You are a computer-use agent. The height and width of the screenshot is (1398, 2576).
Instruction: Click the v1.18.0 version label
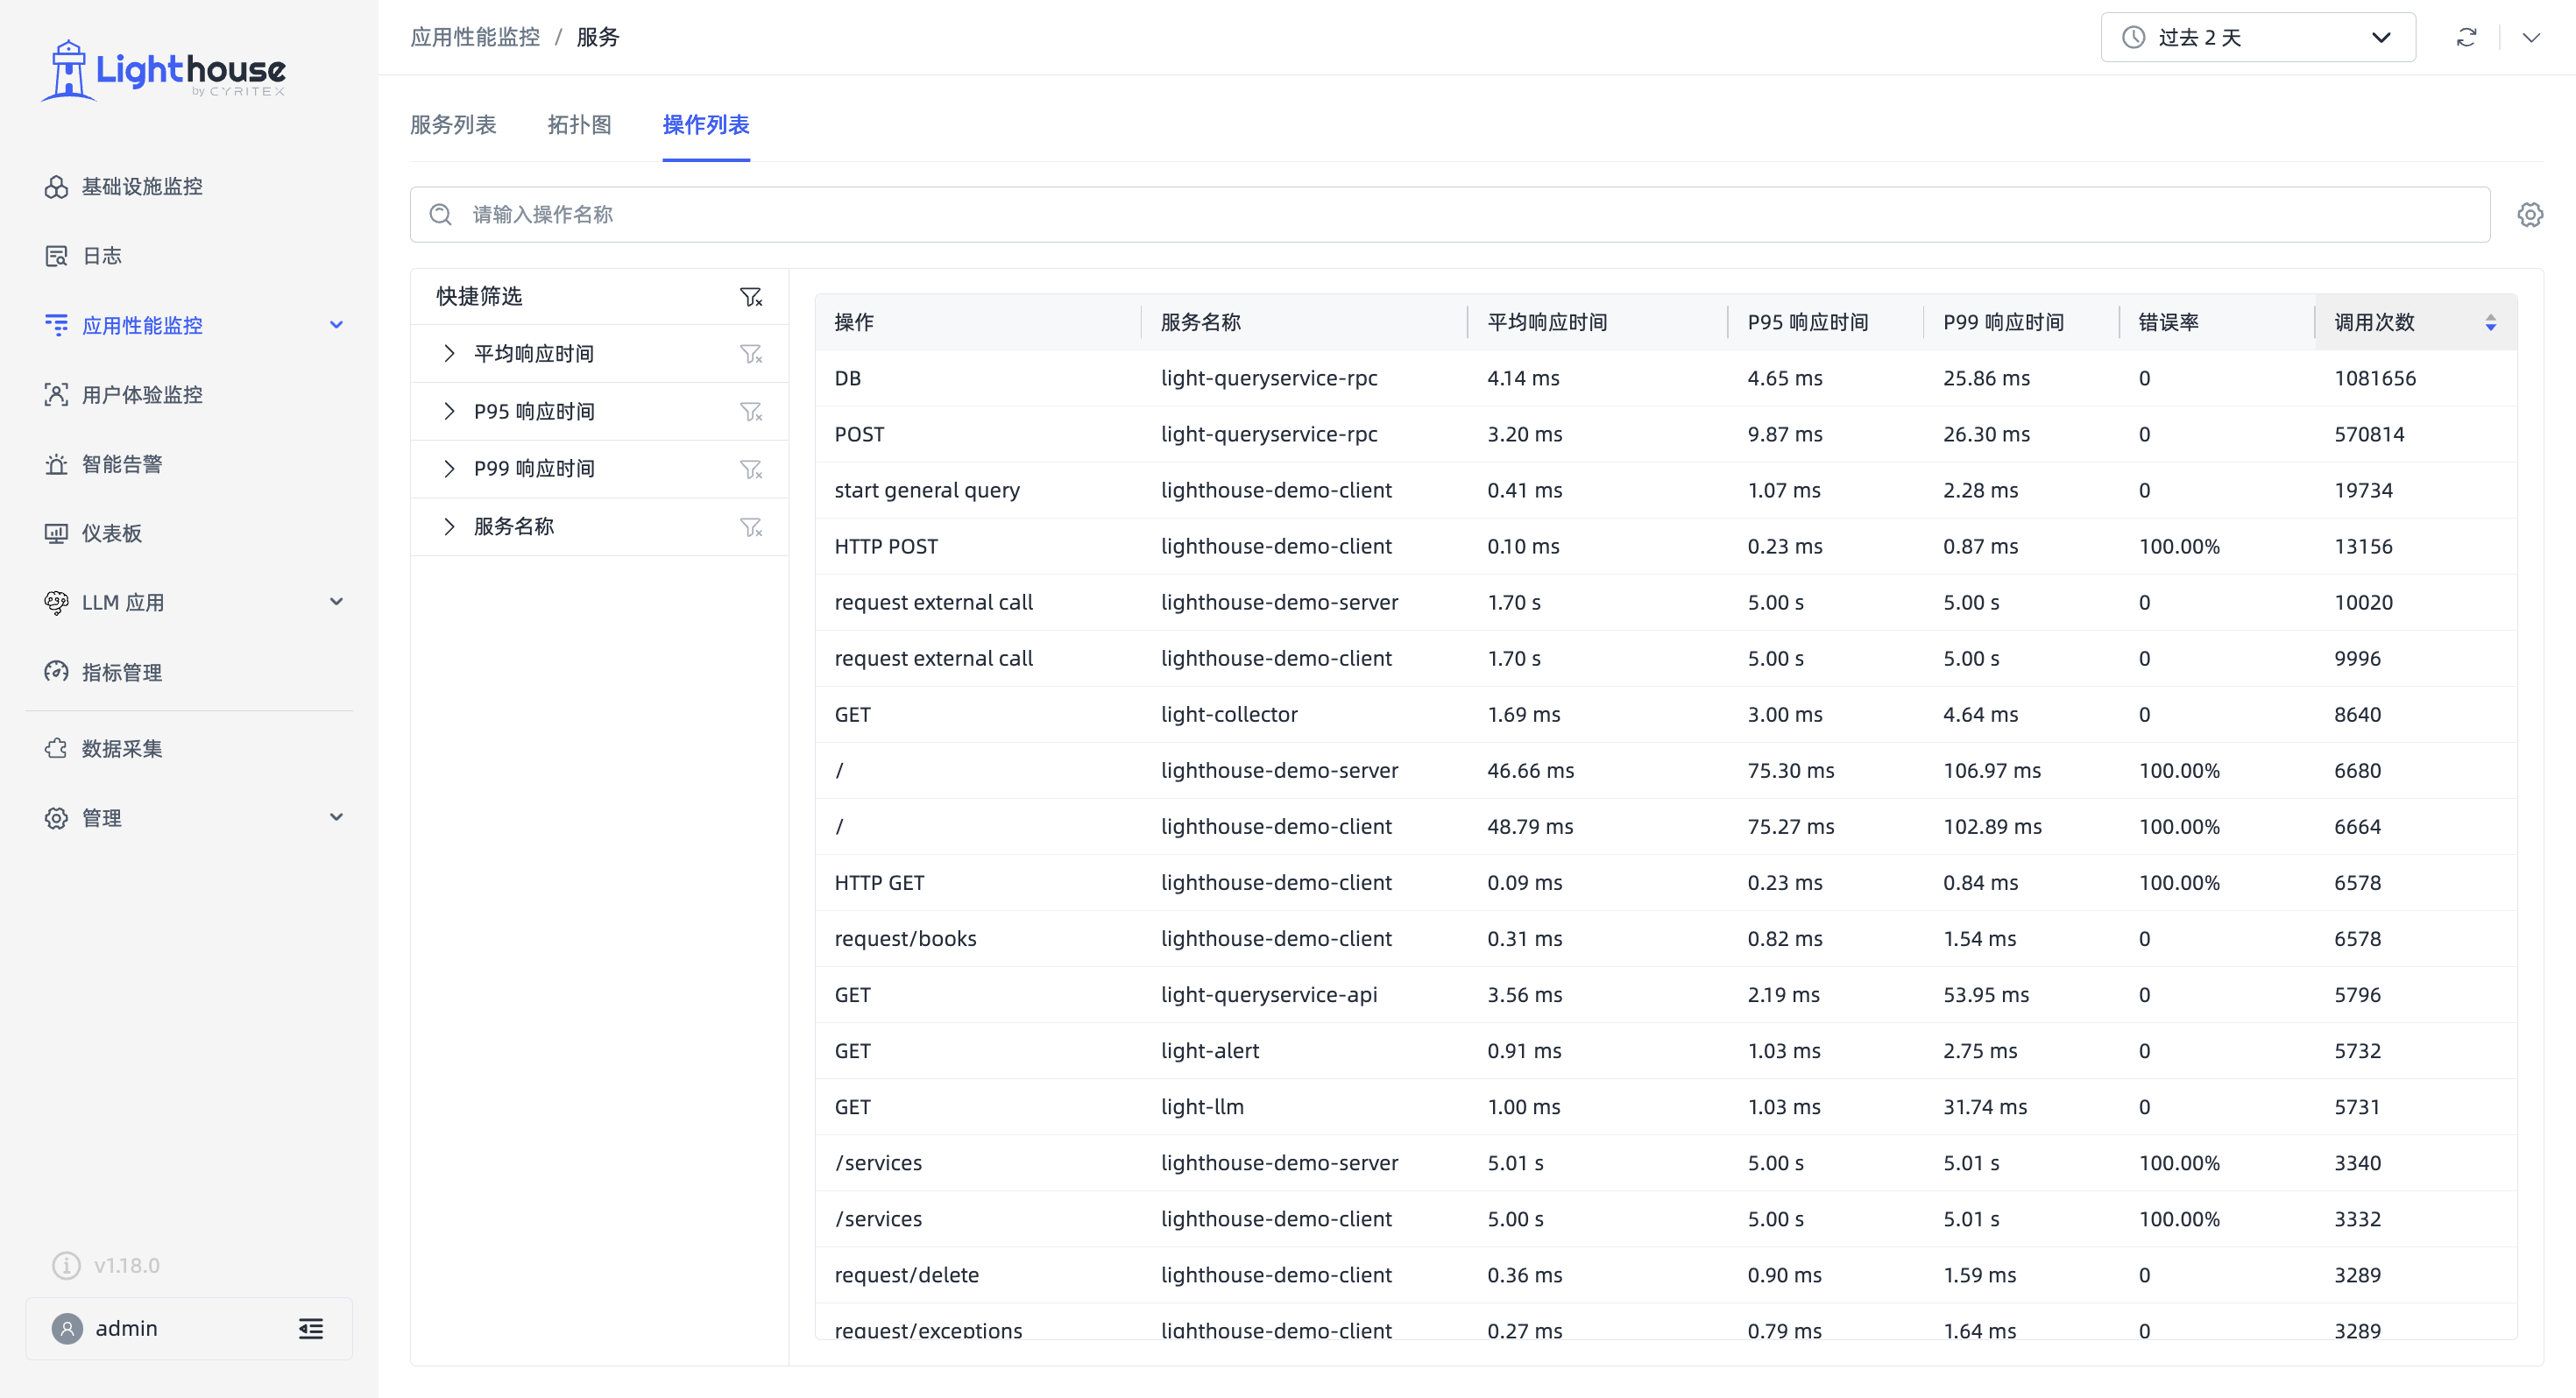[127, 1266]
